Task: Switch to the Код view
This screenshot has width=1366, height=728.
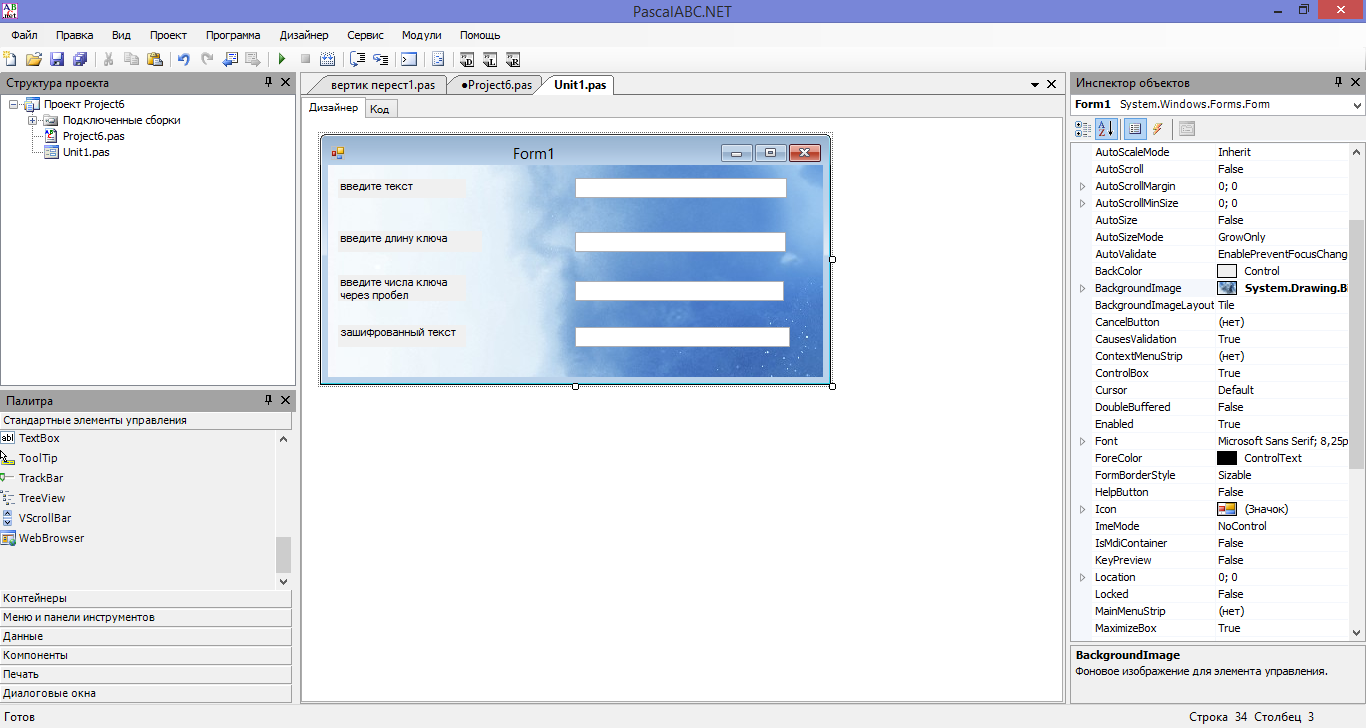Action: tap(379, 109)
